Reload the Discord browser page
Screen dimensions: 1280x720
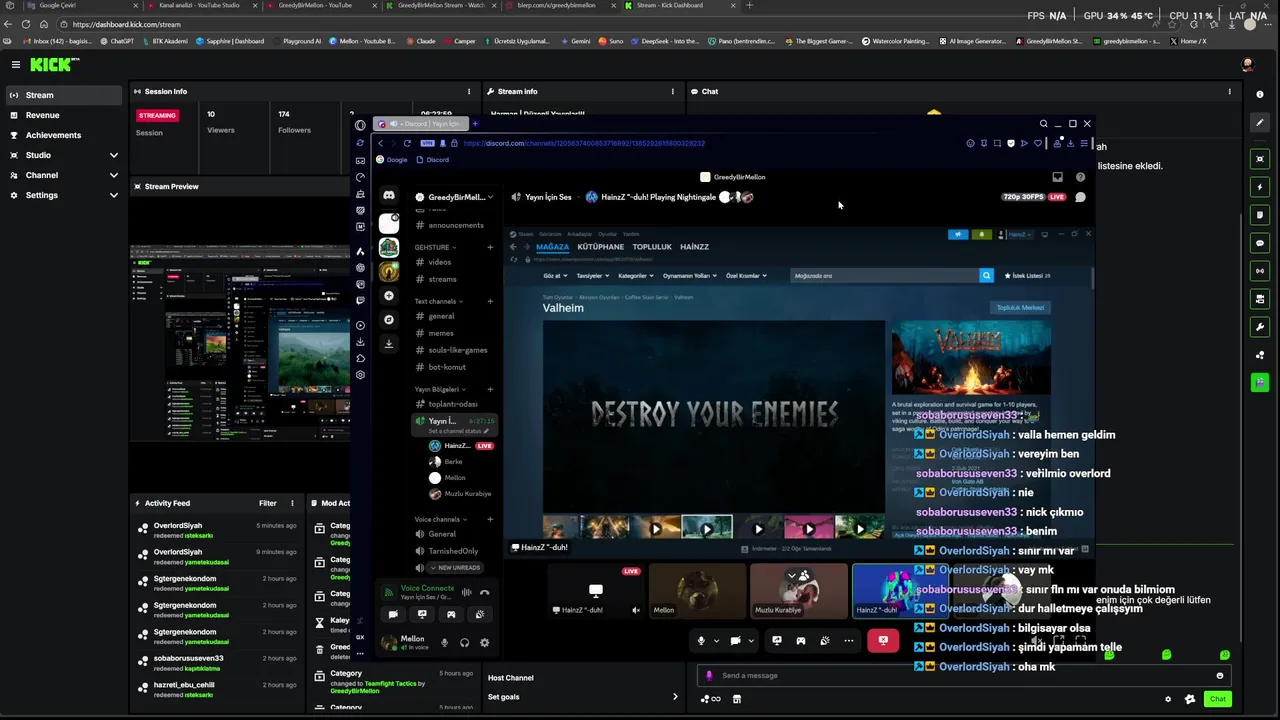point(406,143)
